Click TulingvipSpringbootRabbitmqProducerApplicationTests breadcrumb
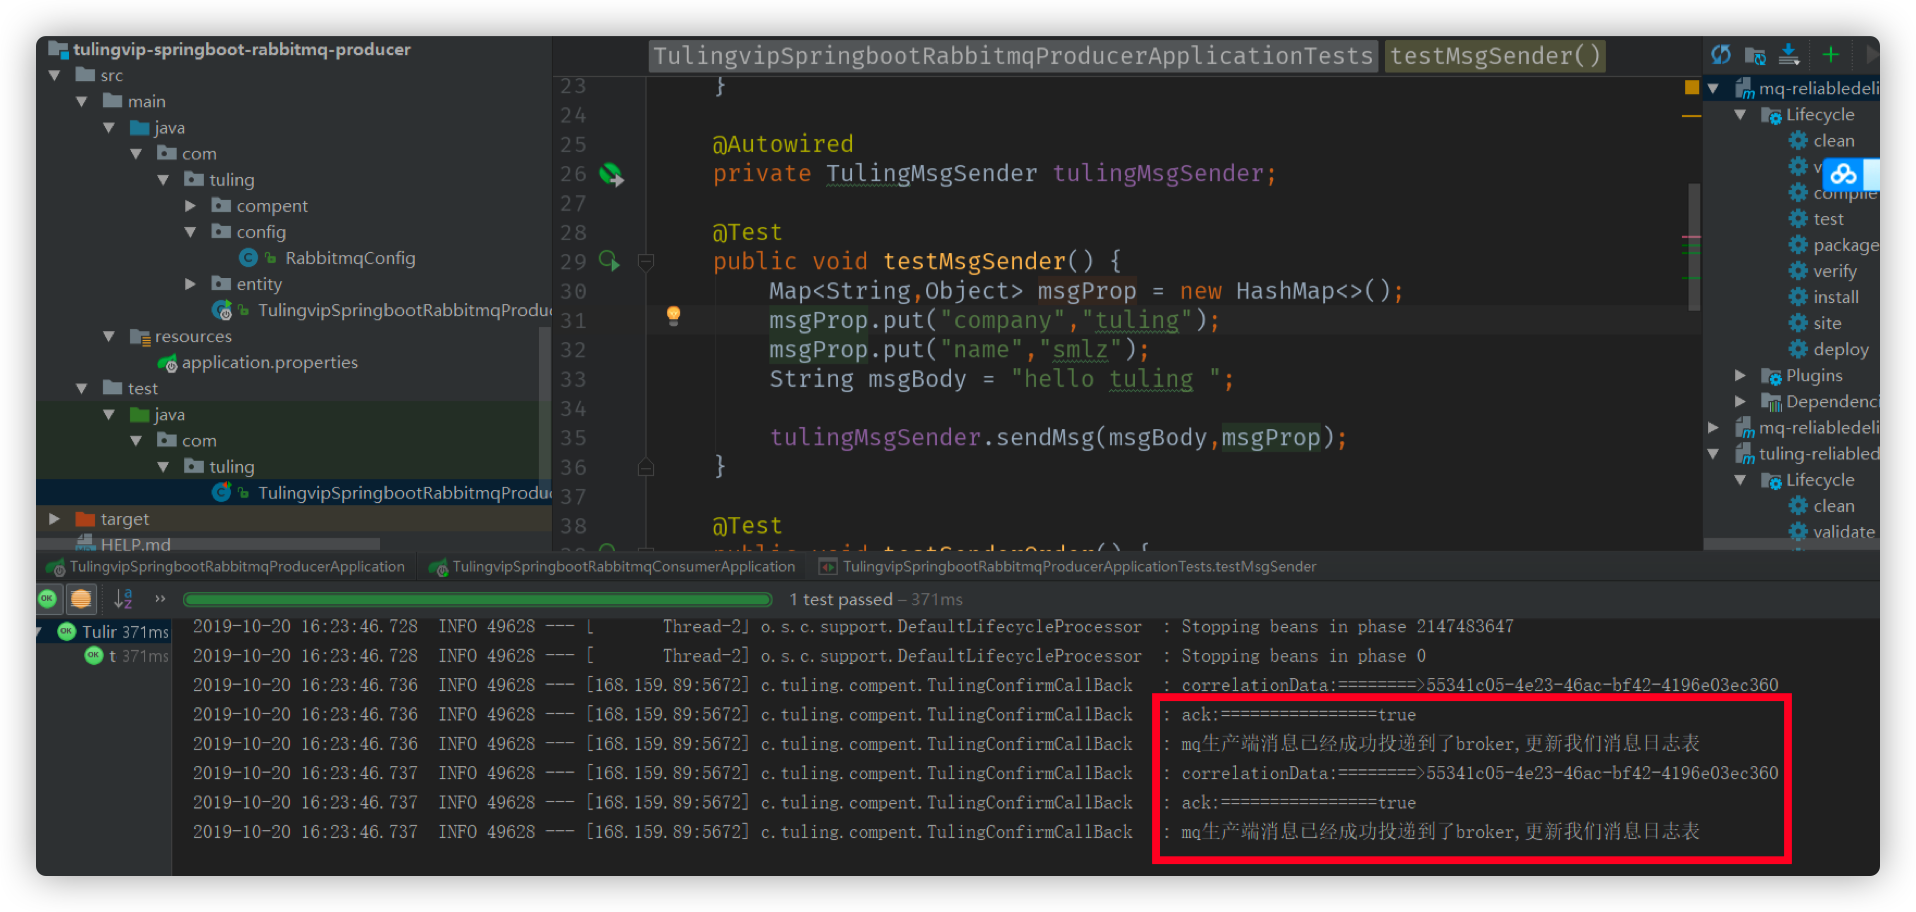This screenshot has width=1916, height=912. coord(1013,56)
